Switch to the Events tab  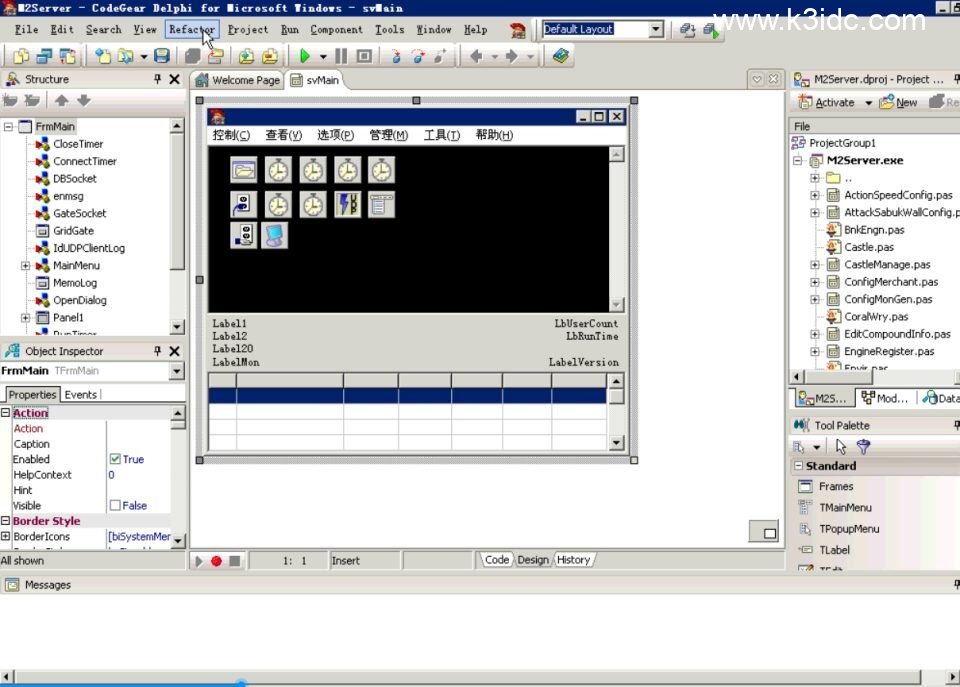pyautogui.click(x=80, y=395)
